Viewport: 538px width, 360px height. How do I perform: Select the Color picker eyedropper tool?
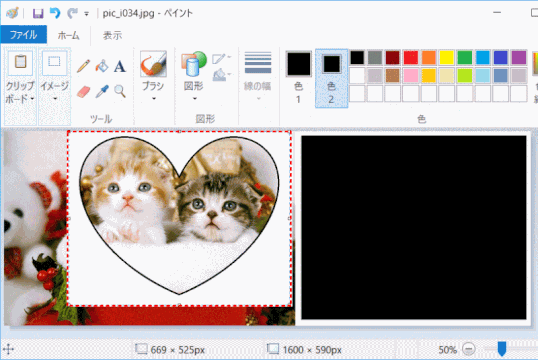click(x=102, y=91)
